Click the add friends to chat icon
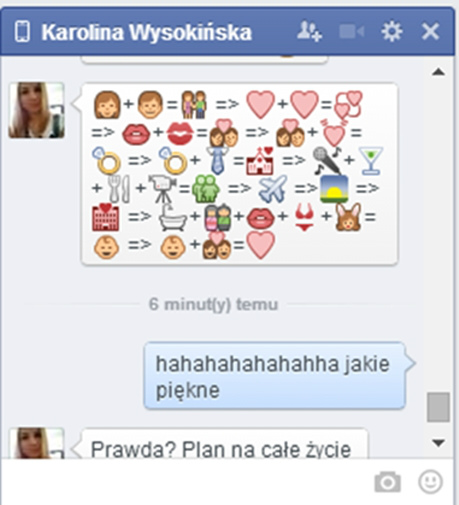 [x=309, y=32]
